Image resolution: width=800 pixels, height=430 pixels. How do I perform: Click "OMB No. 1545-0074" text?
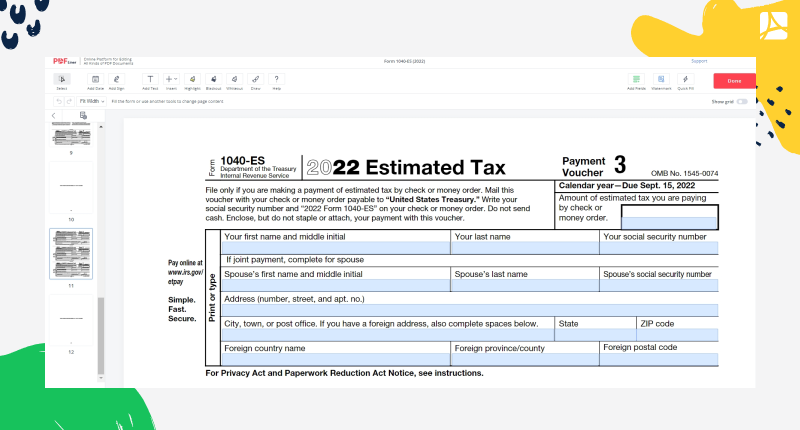click(x=684, y=173)
